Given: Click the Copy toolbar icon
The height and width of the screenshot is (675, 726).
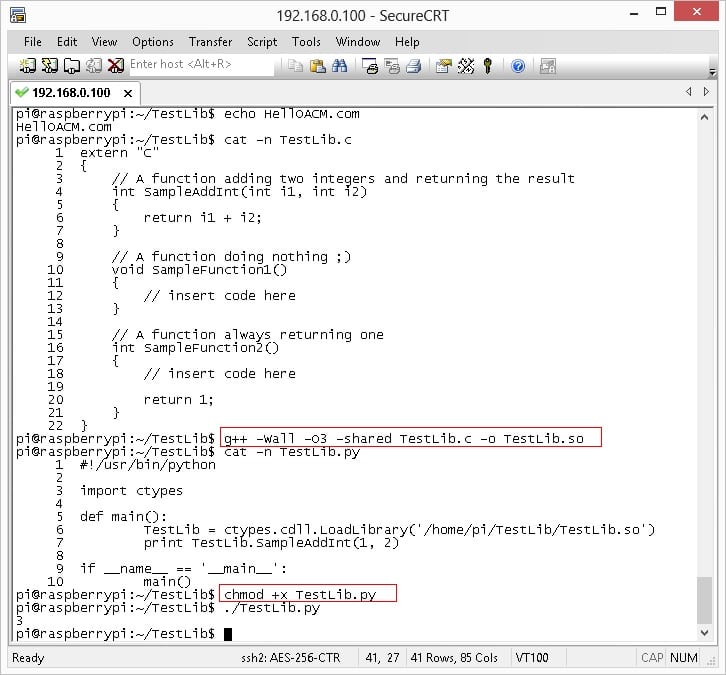Looking at the screenshot, I should point(295,66).
